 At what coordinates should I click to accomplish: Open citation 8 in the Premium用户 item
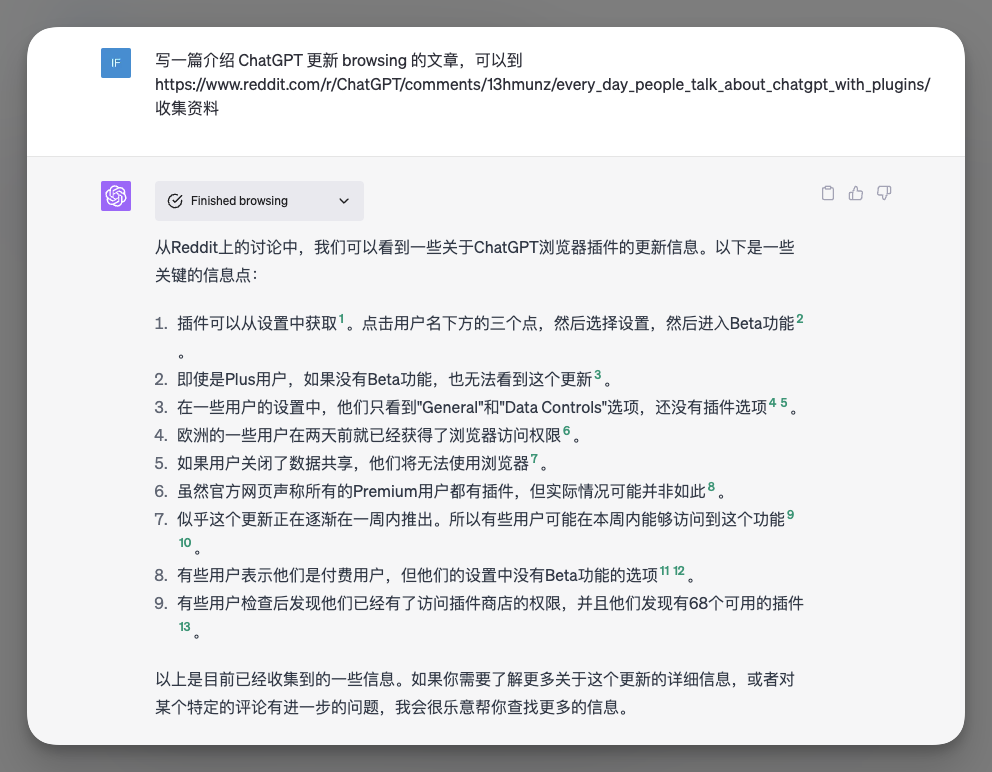712,487
